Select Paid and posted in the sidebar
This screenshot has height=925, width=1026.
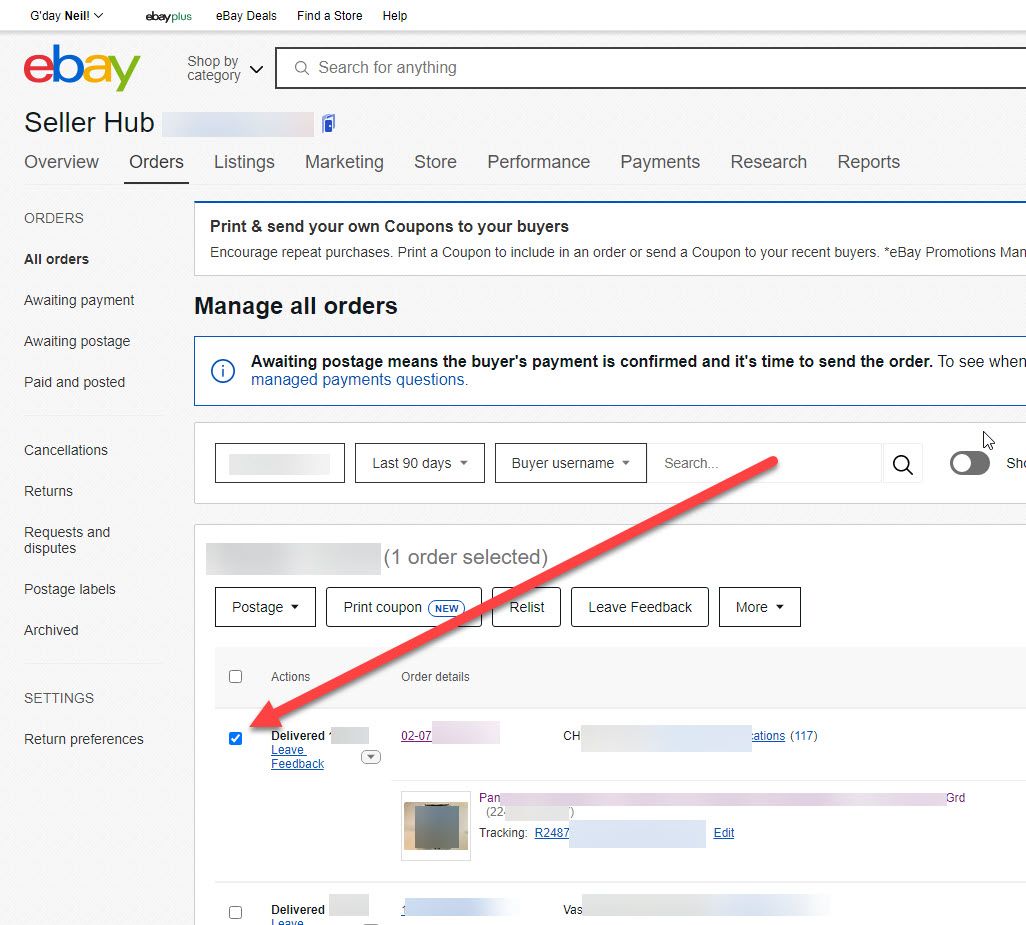point(75,382)
